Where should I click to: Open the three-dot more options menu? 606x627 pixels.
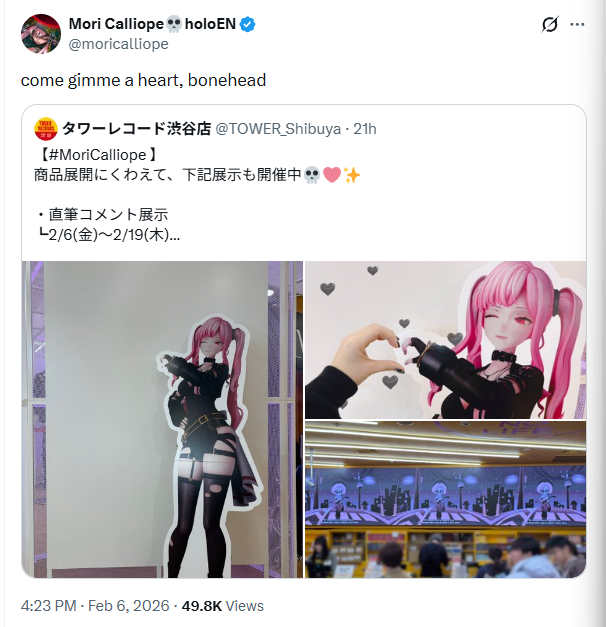click(x=577, y=25)
